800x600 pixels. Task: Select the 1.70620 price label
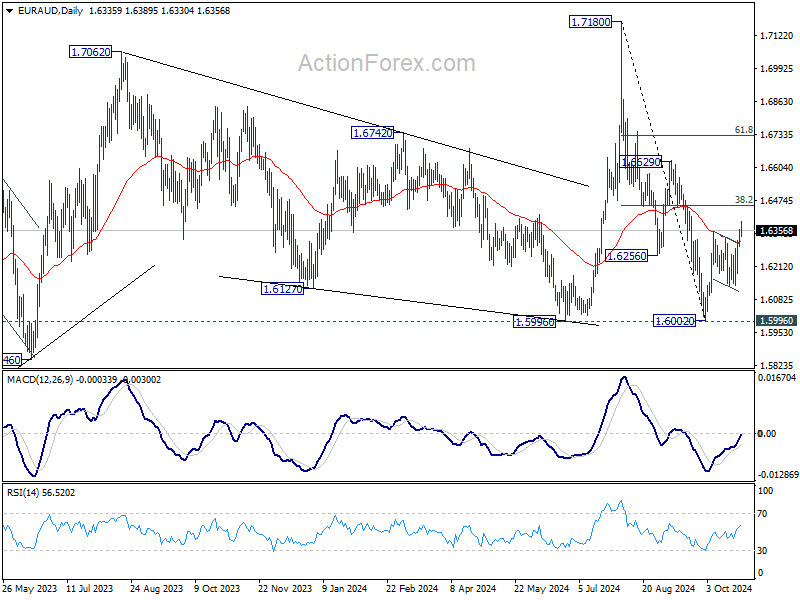[90, 52]
